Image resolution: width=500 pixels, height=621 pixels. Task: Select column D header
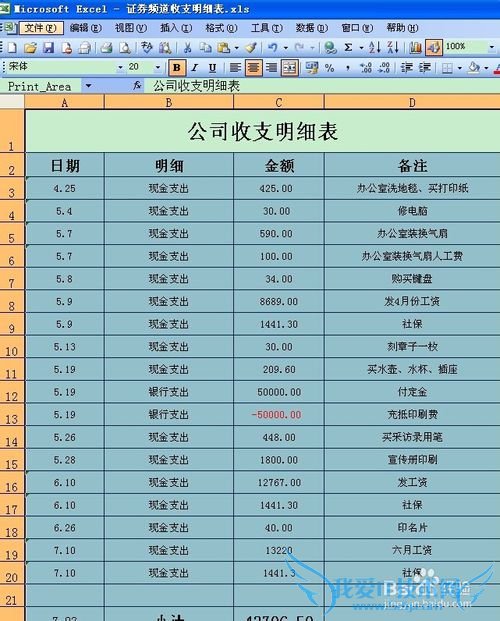click(x=412, y=103)
